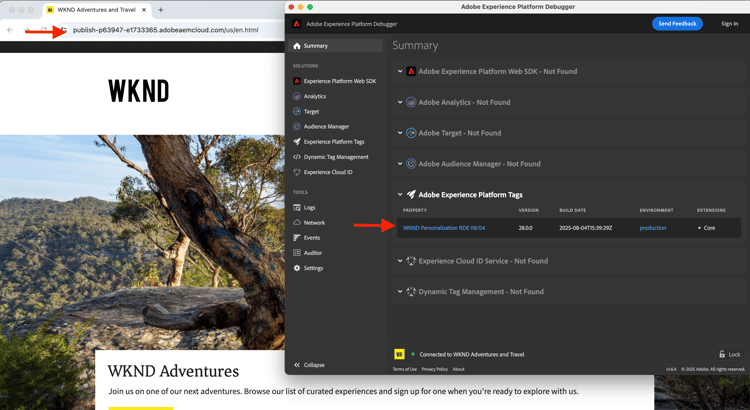
Task: Collapse Adobe Experience Platform Tags section
Action: coord(400,195)
